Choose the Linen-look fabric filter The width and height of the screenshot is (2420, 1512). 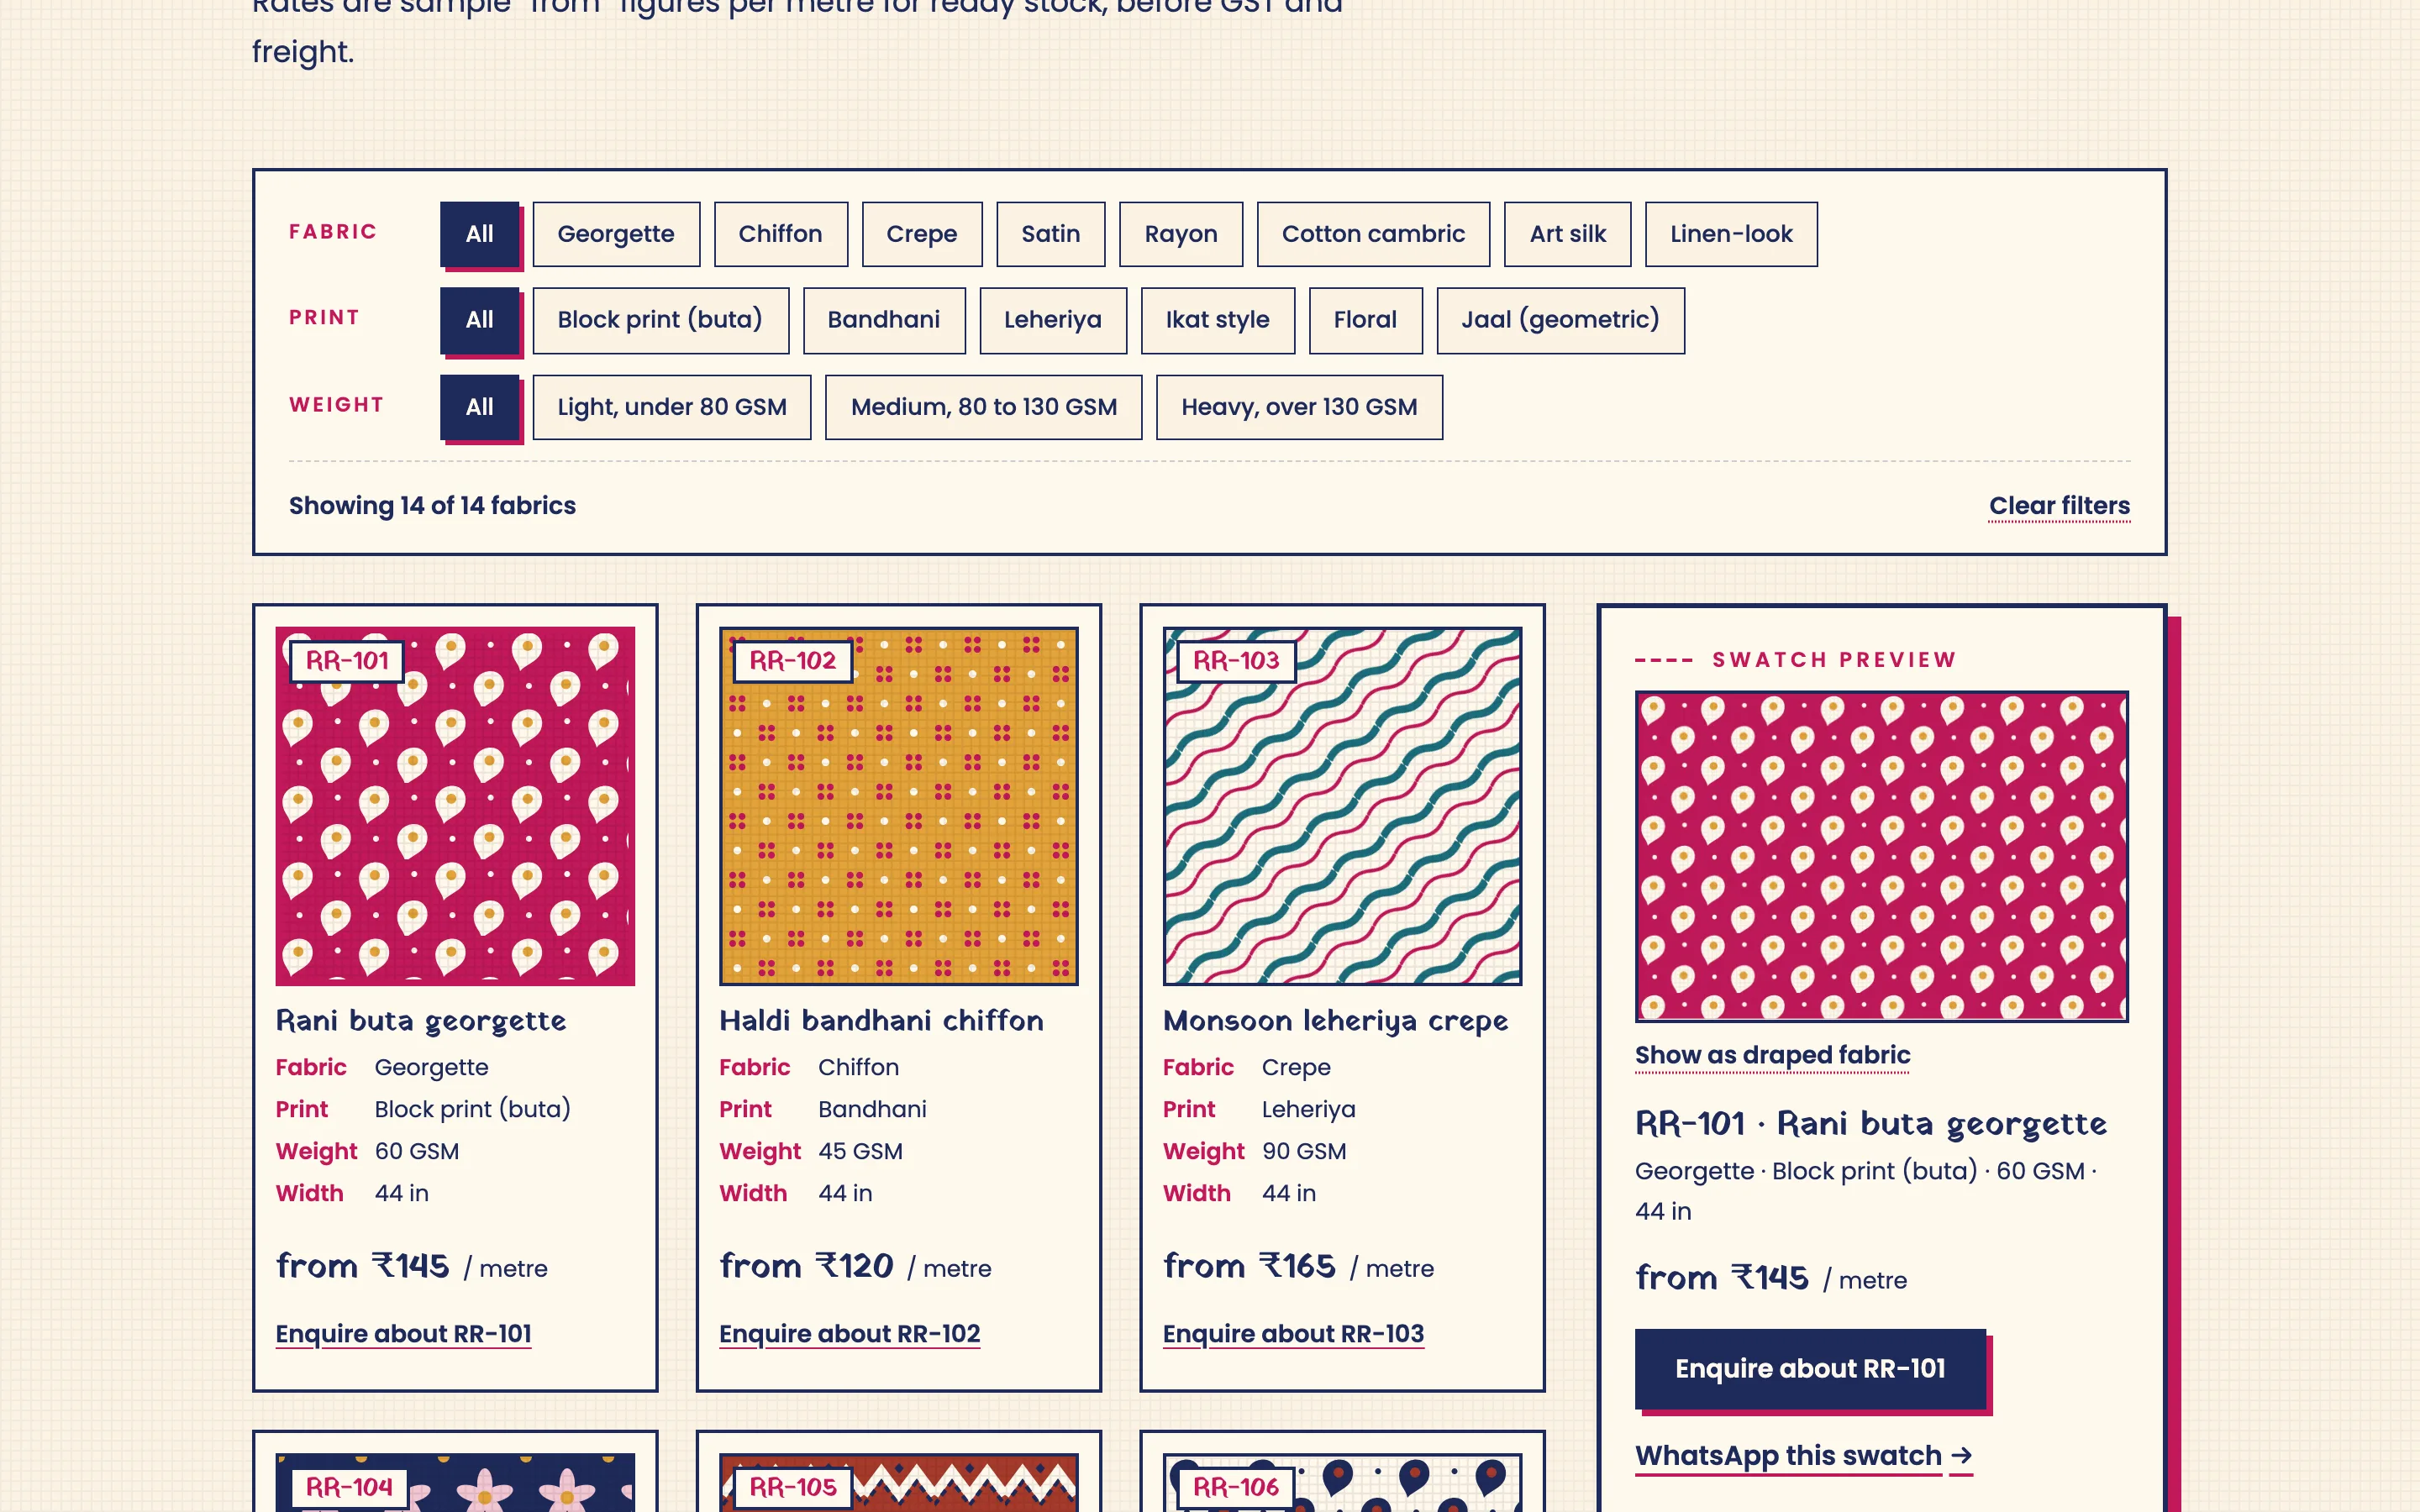tap(1731, 234)
